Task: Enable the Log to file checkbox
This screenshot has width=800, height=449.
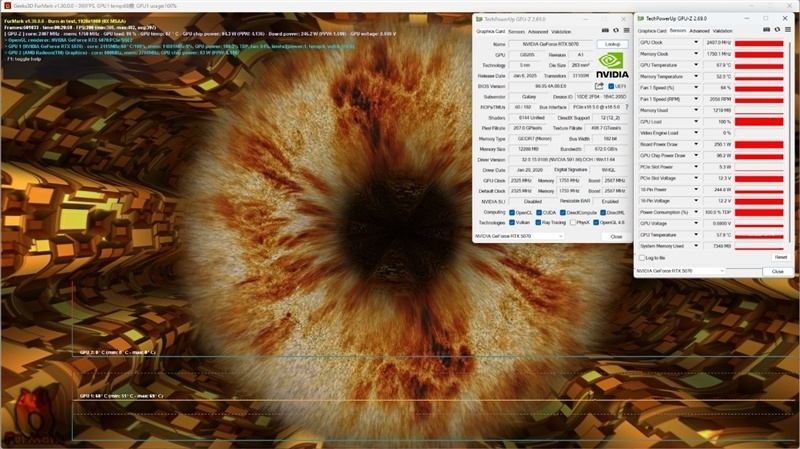Action: click(642, 258)
